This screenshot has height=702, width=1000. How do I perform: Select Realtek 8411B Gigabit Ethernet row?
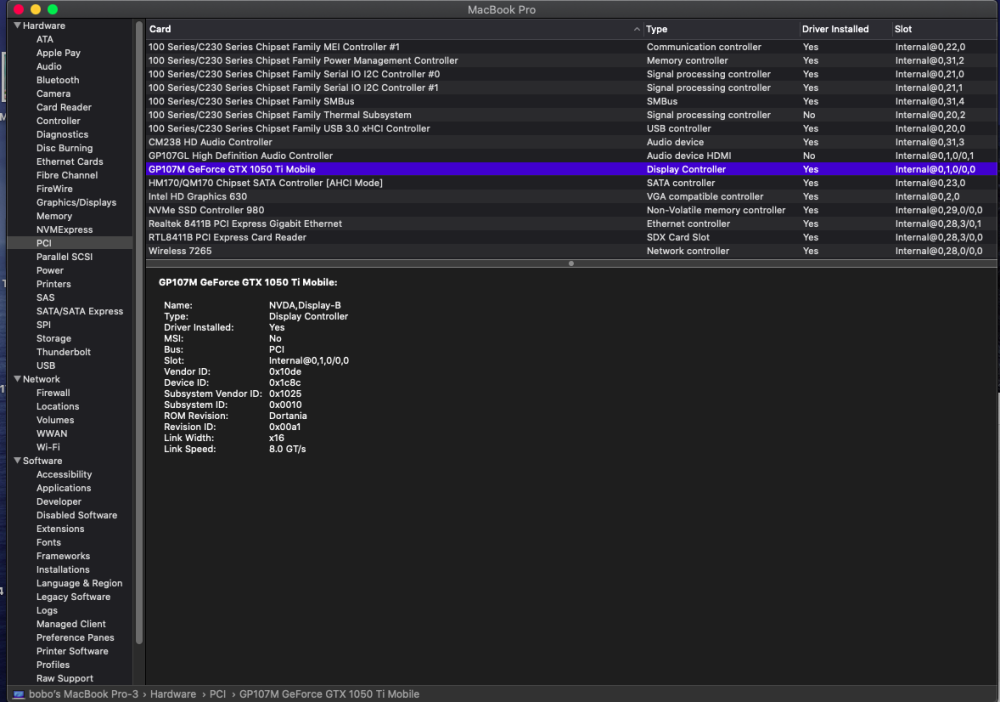(571, 224)
